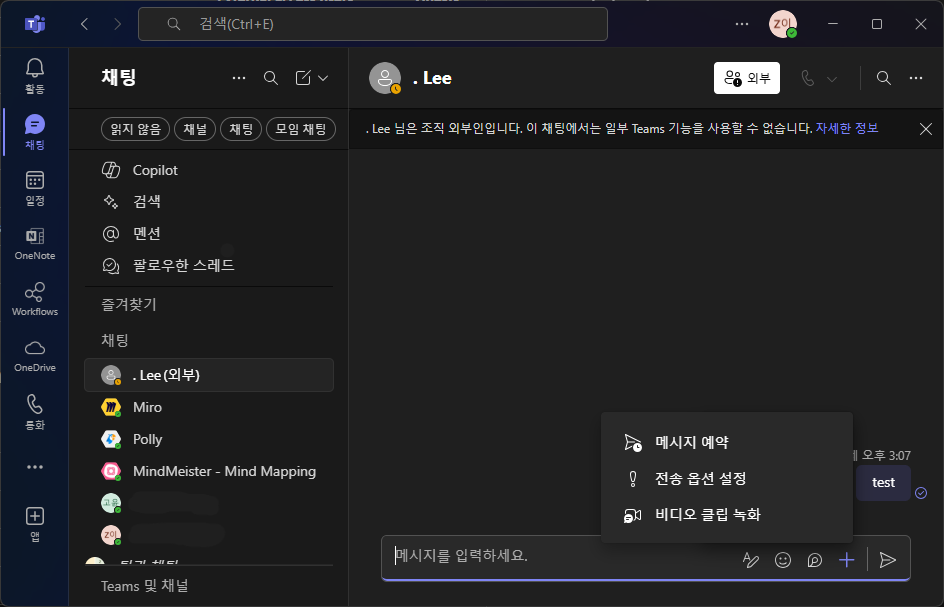Open the Miro chat
The height and width of the screenshot is (607, 944).
tap(209, 407)
